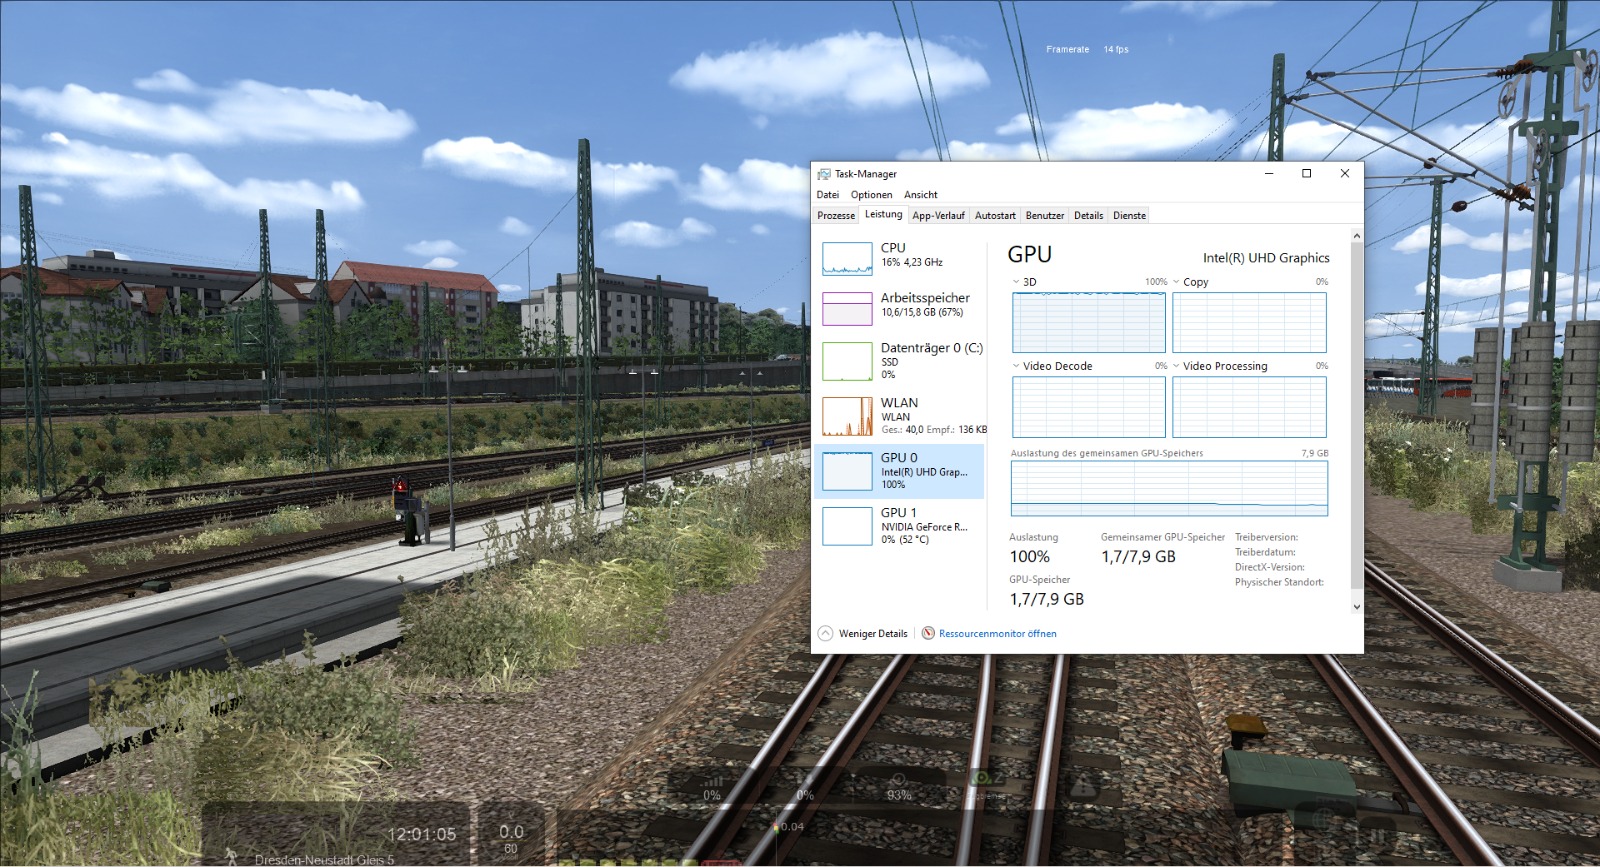This screenshot has width=1600, height=867.
Task: Click Weniger Details to collapse view
Action: (x=863, y=634)
